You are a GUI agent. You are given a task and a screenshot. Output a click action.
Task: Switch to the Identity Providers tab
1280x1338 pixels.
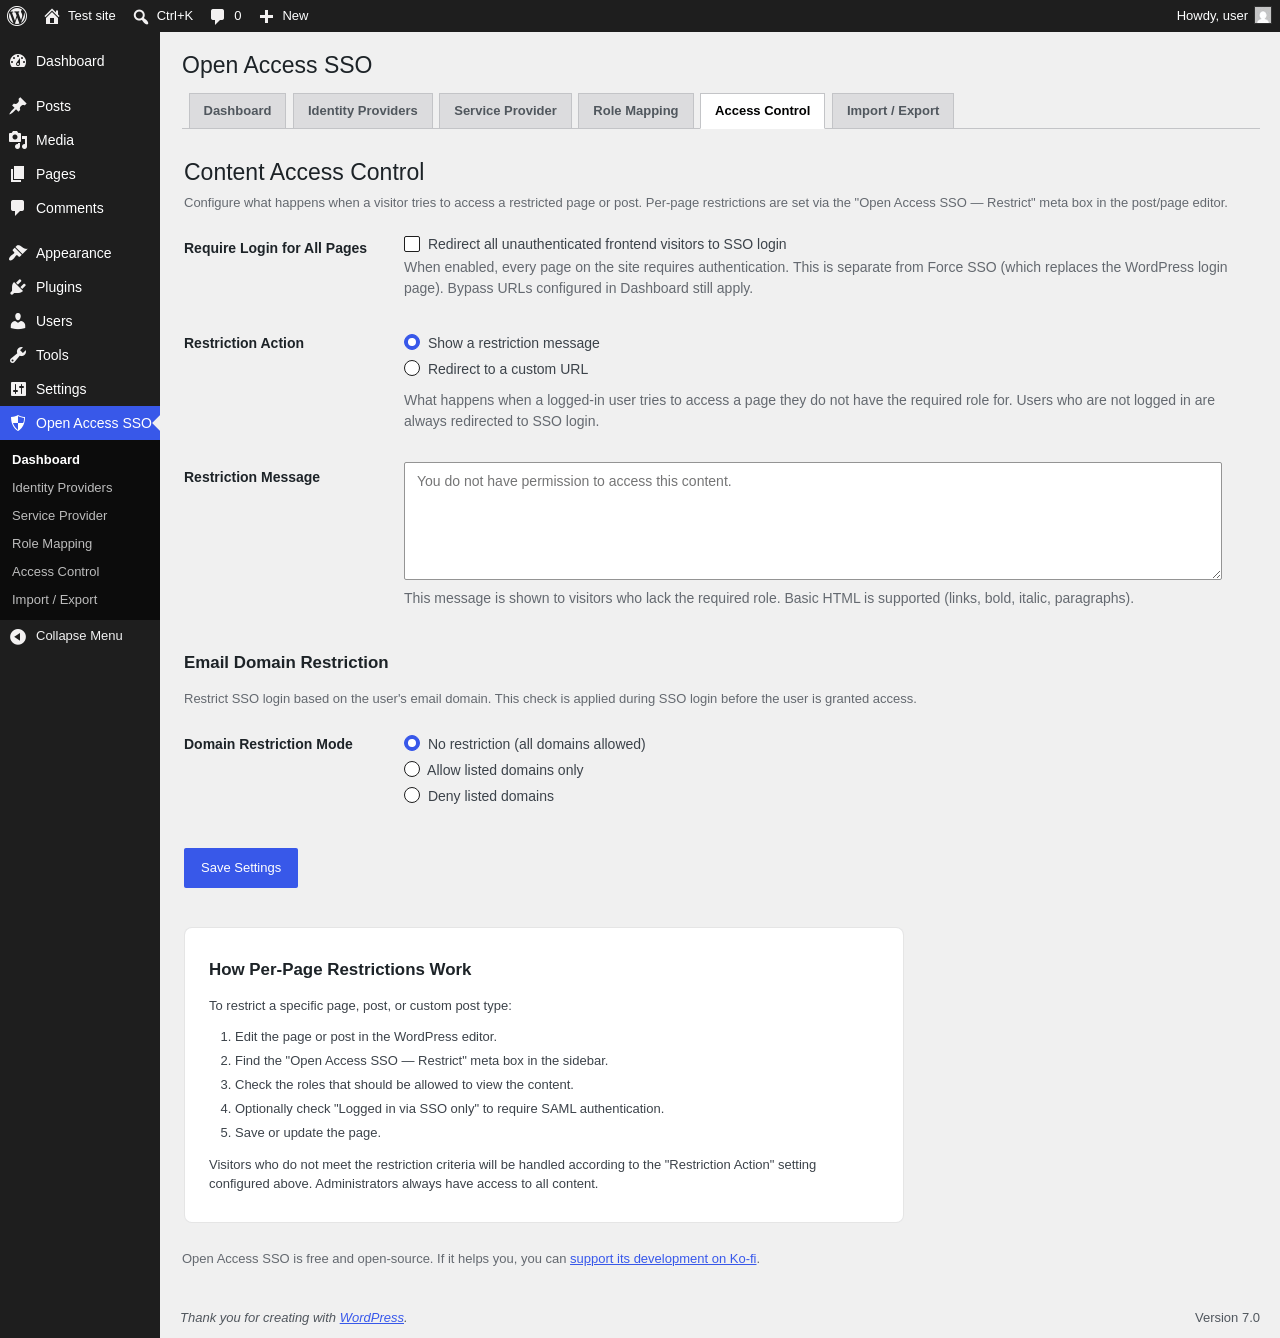[x=363, y=111]
